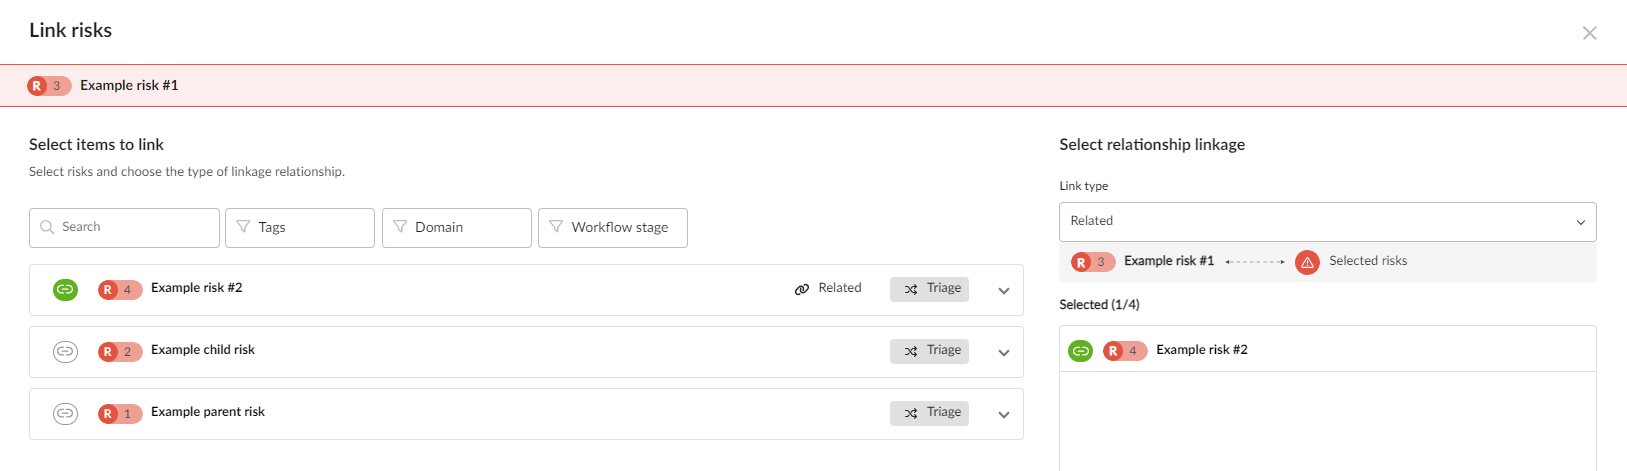Viewport: 1627px width, 471px height.
Task: Click the Triage button on Example parent risk
Action: (x=929, y=413)
